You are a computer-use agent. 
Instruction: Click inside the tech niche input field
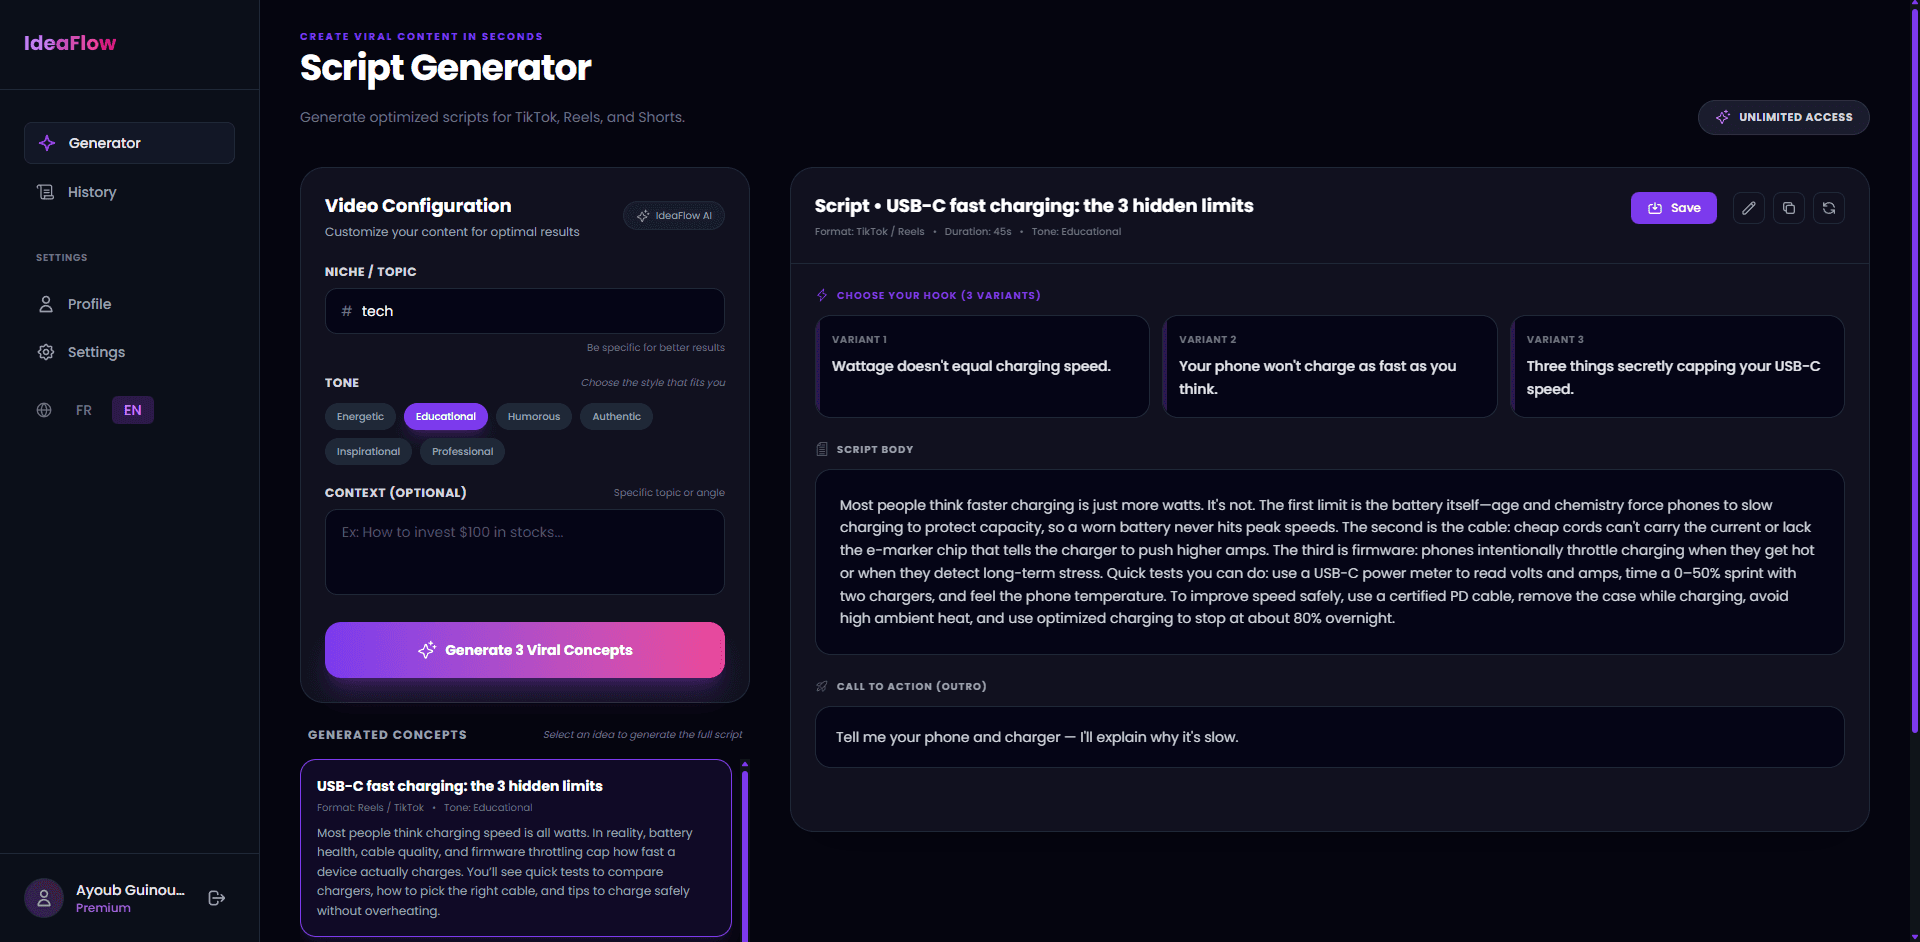coord(525,311)
